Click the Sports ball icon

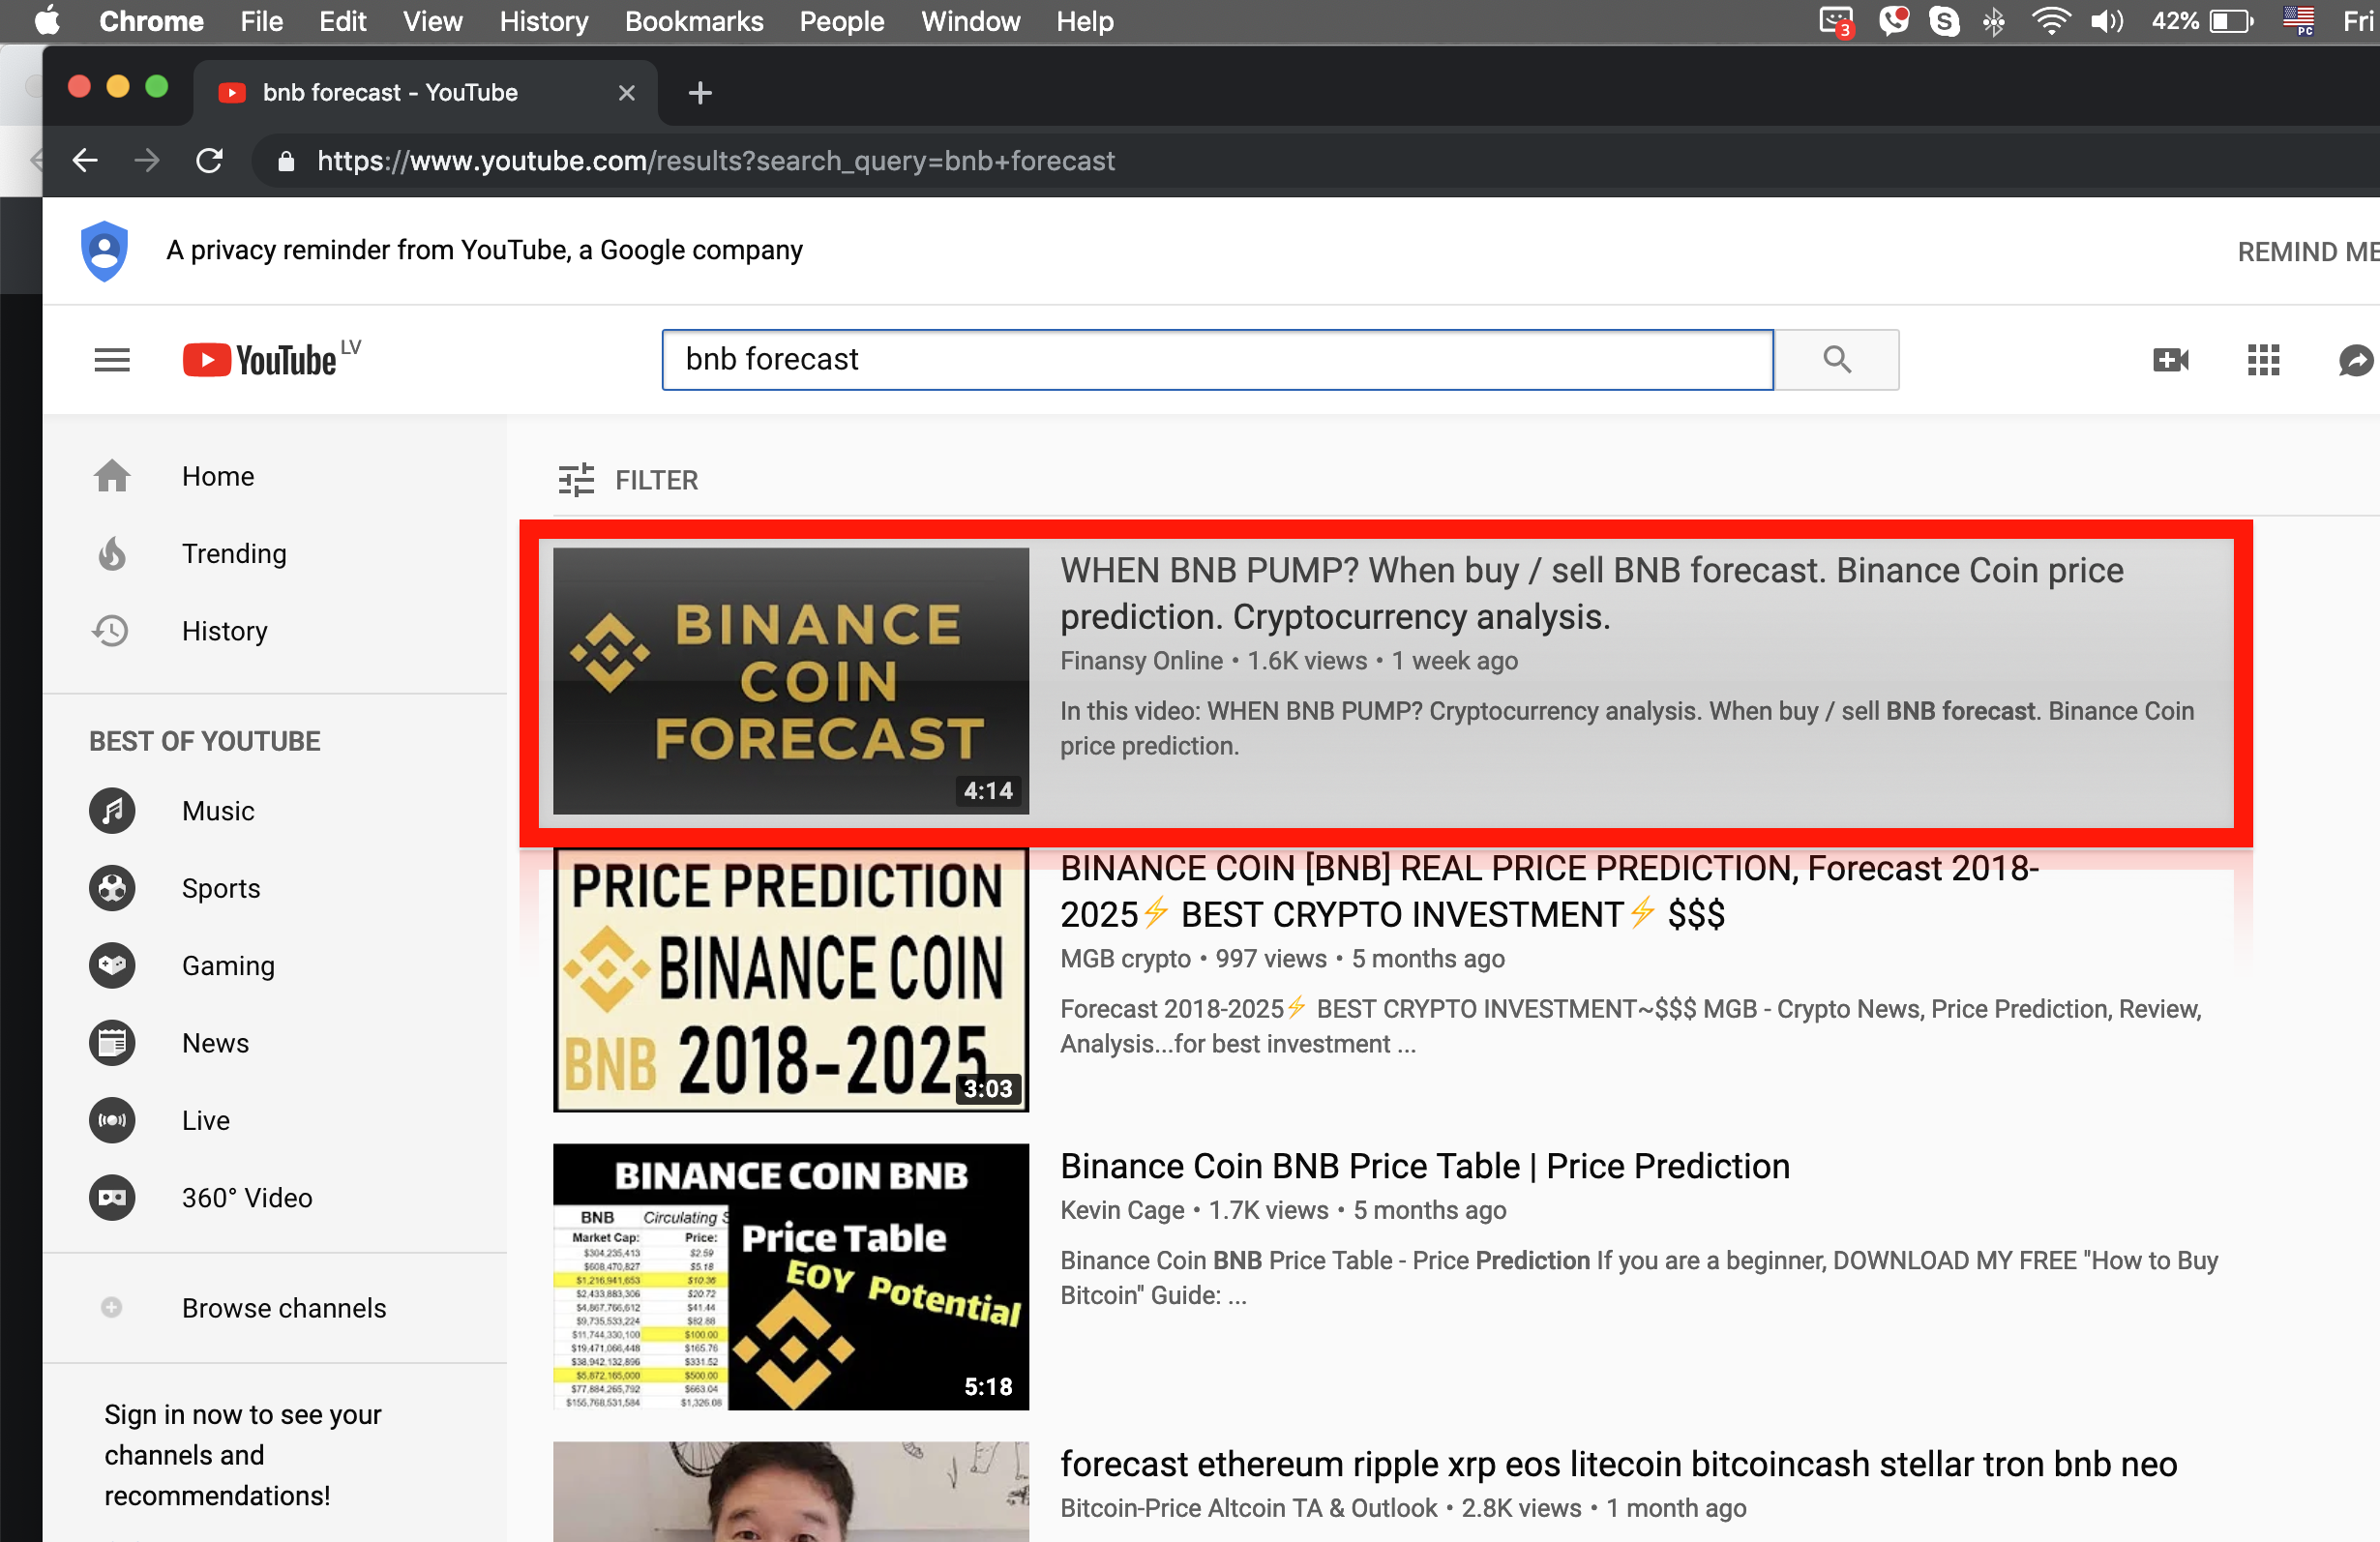pos(112,888)
